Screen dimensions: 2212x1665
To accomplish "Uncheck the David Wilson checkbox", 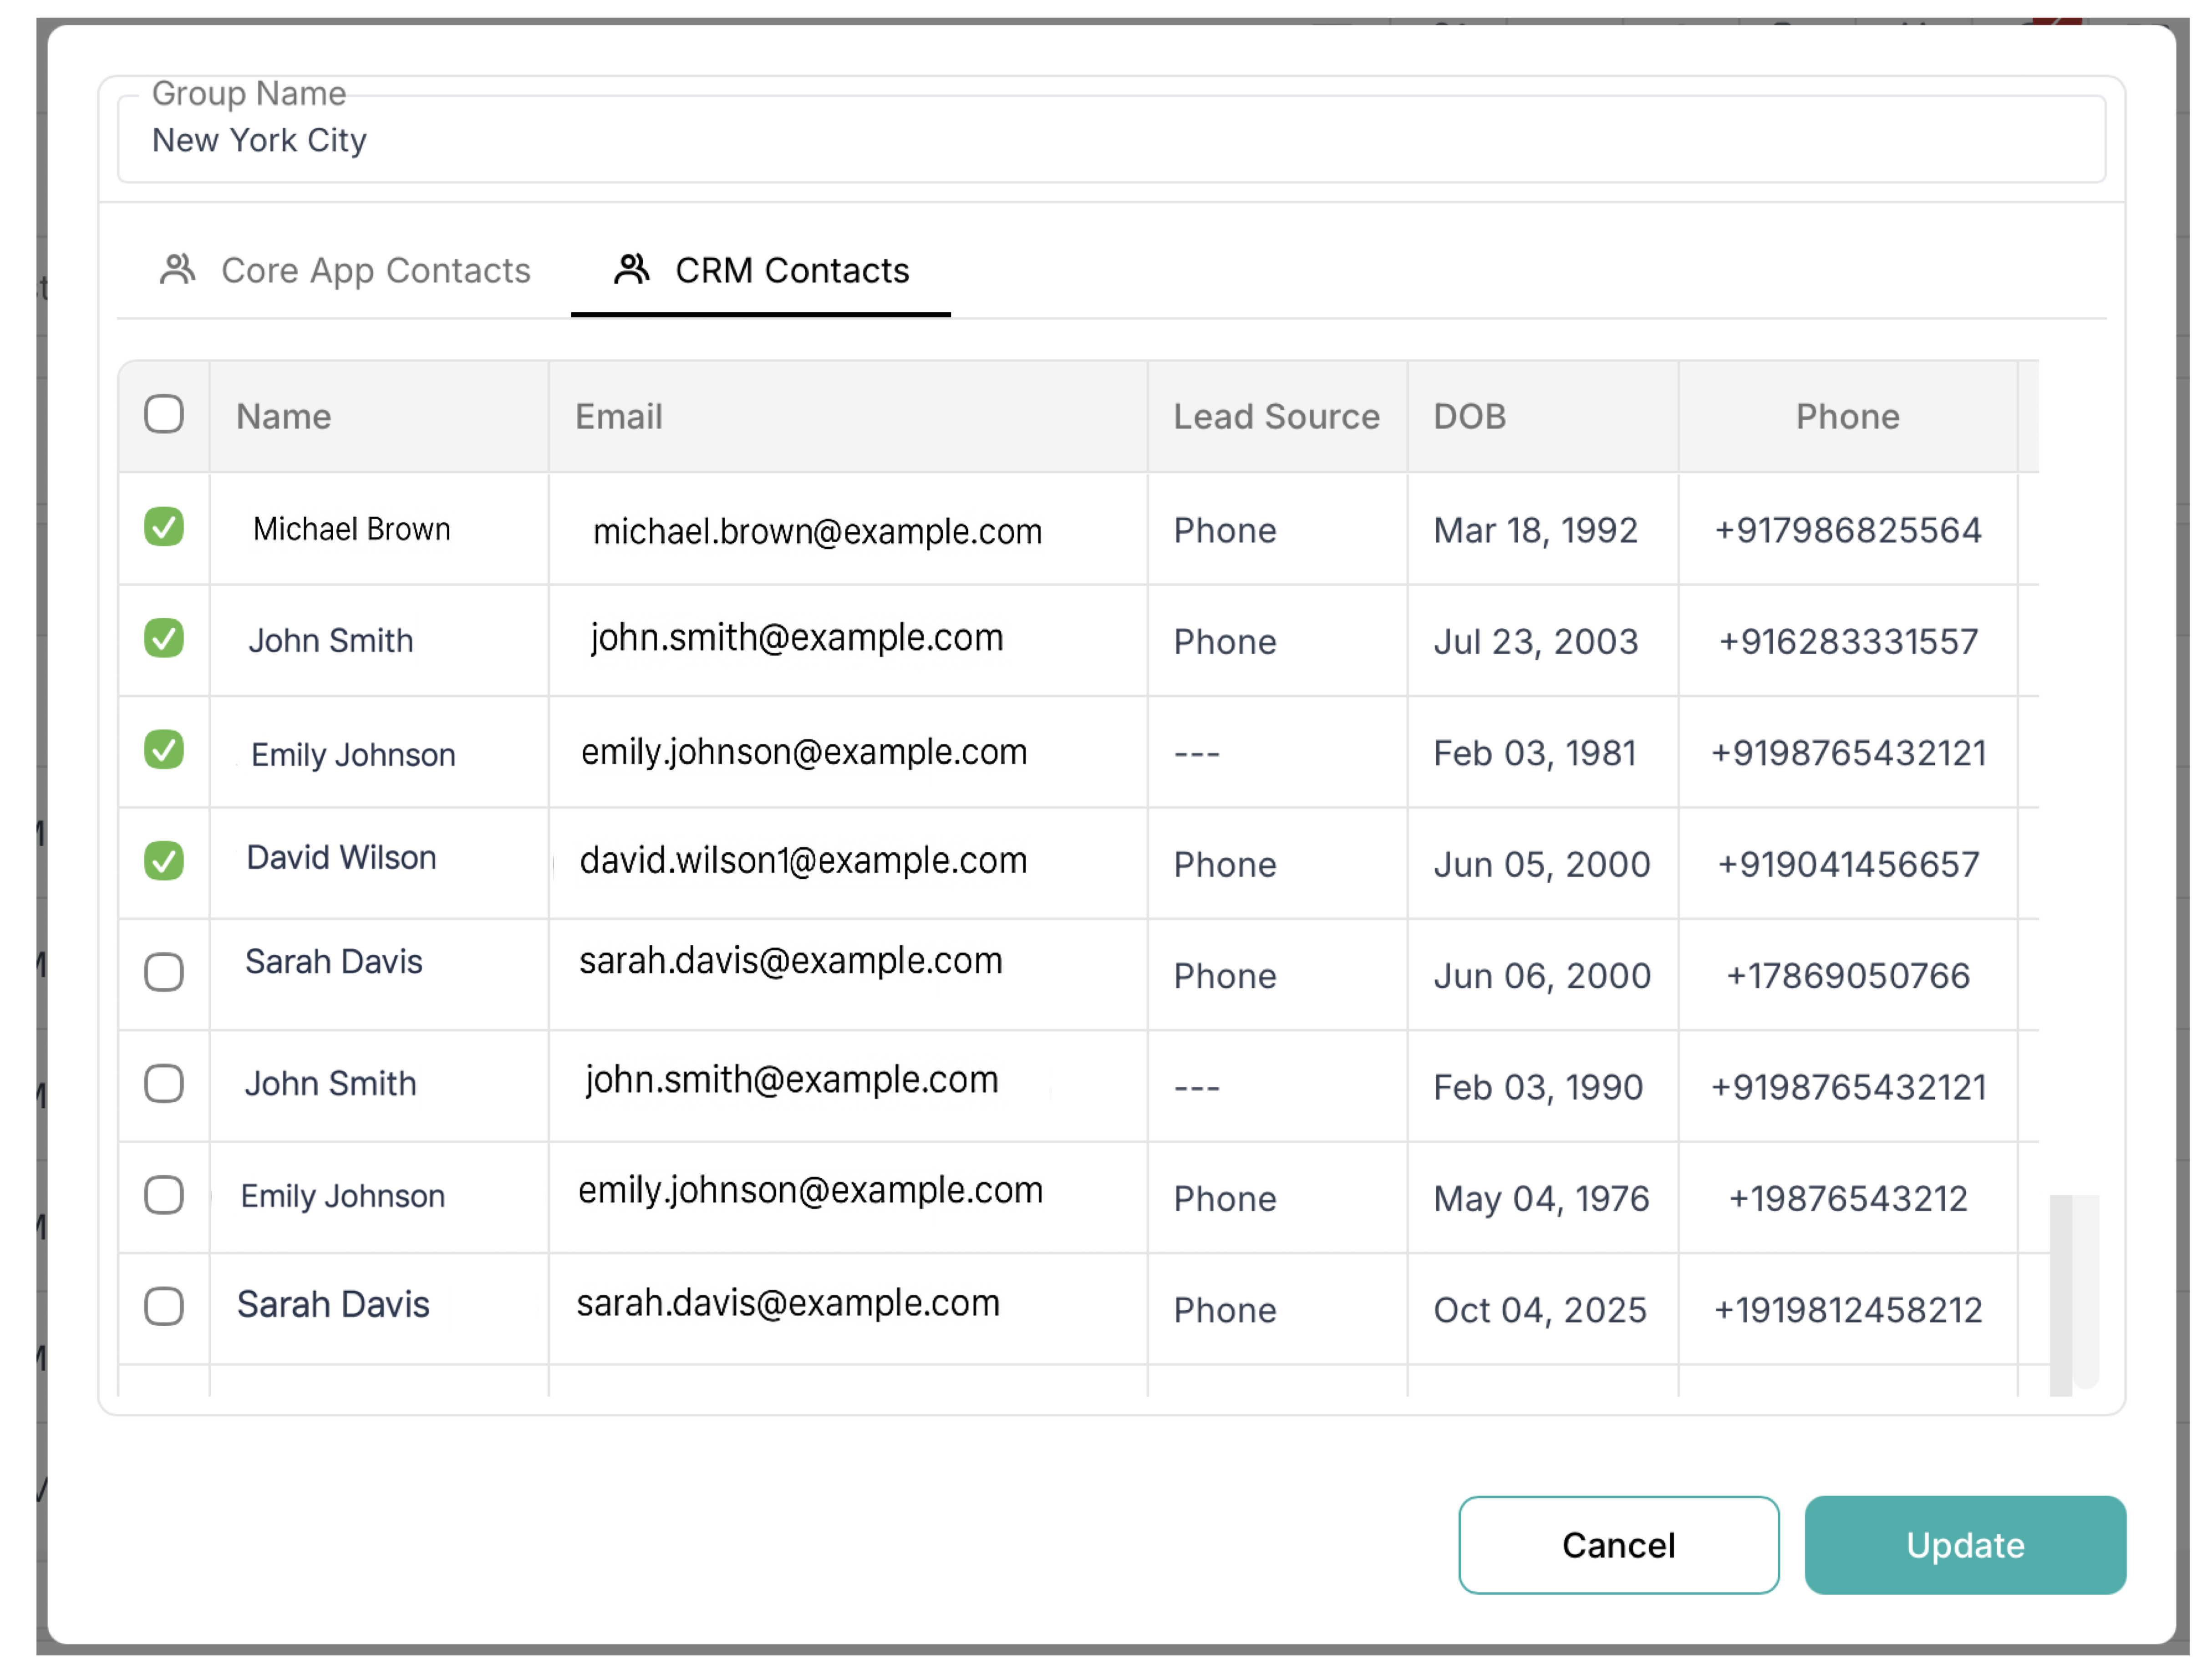I will click(164, 861).
